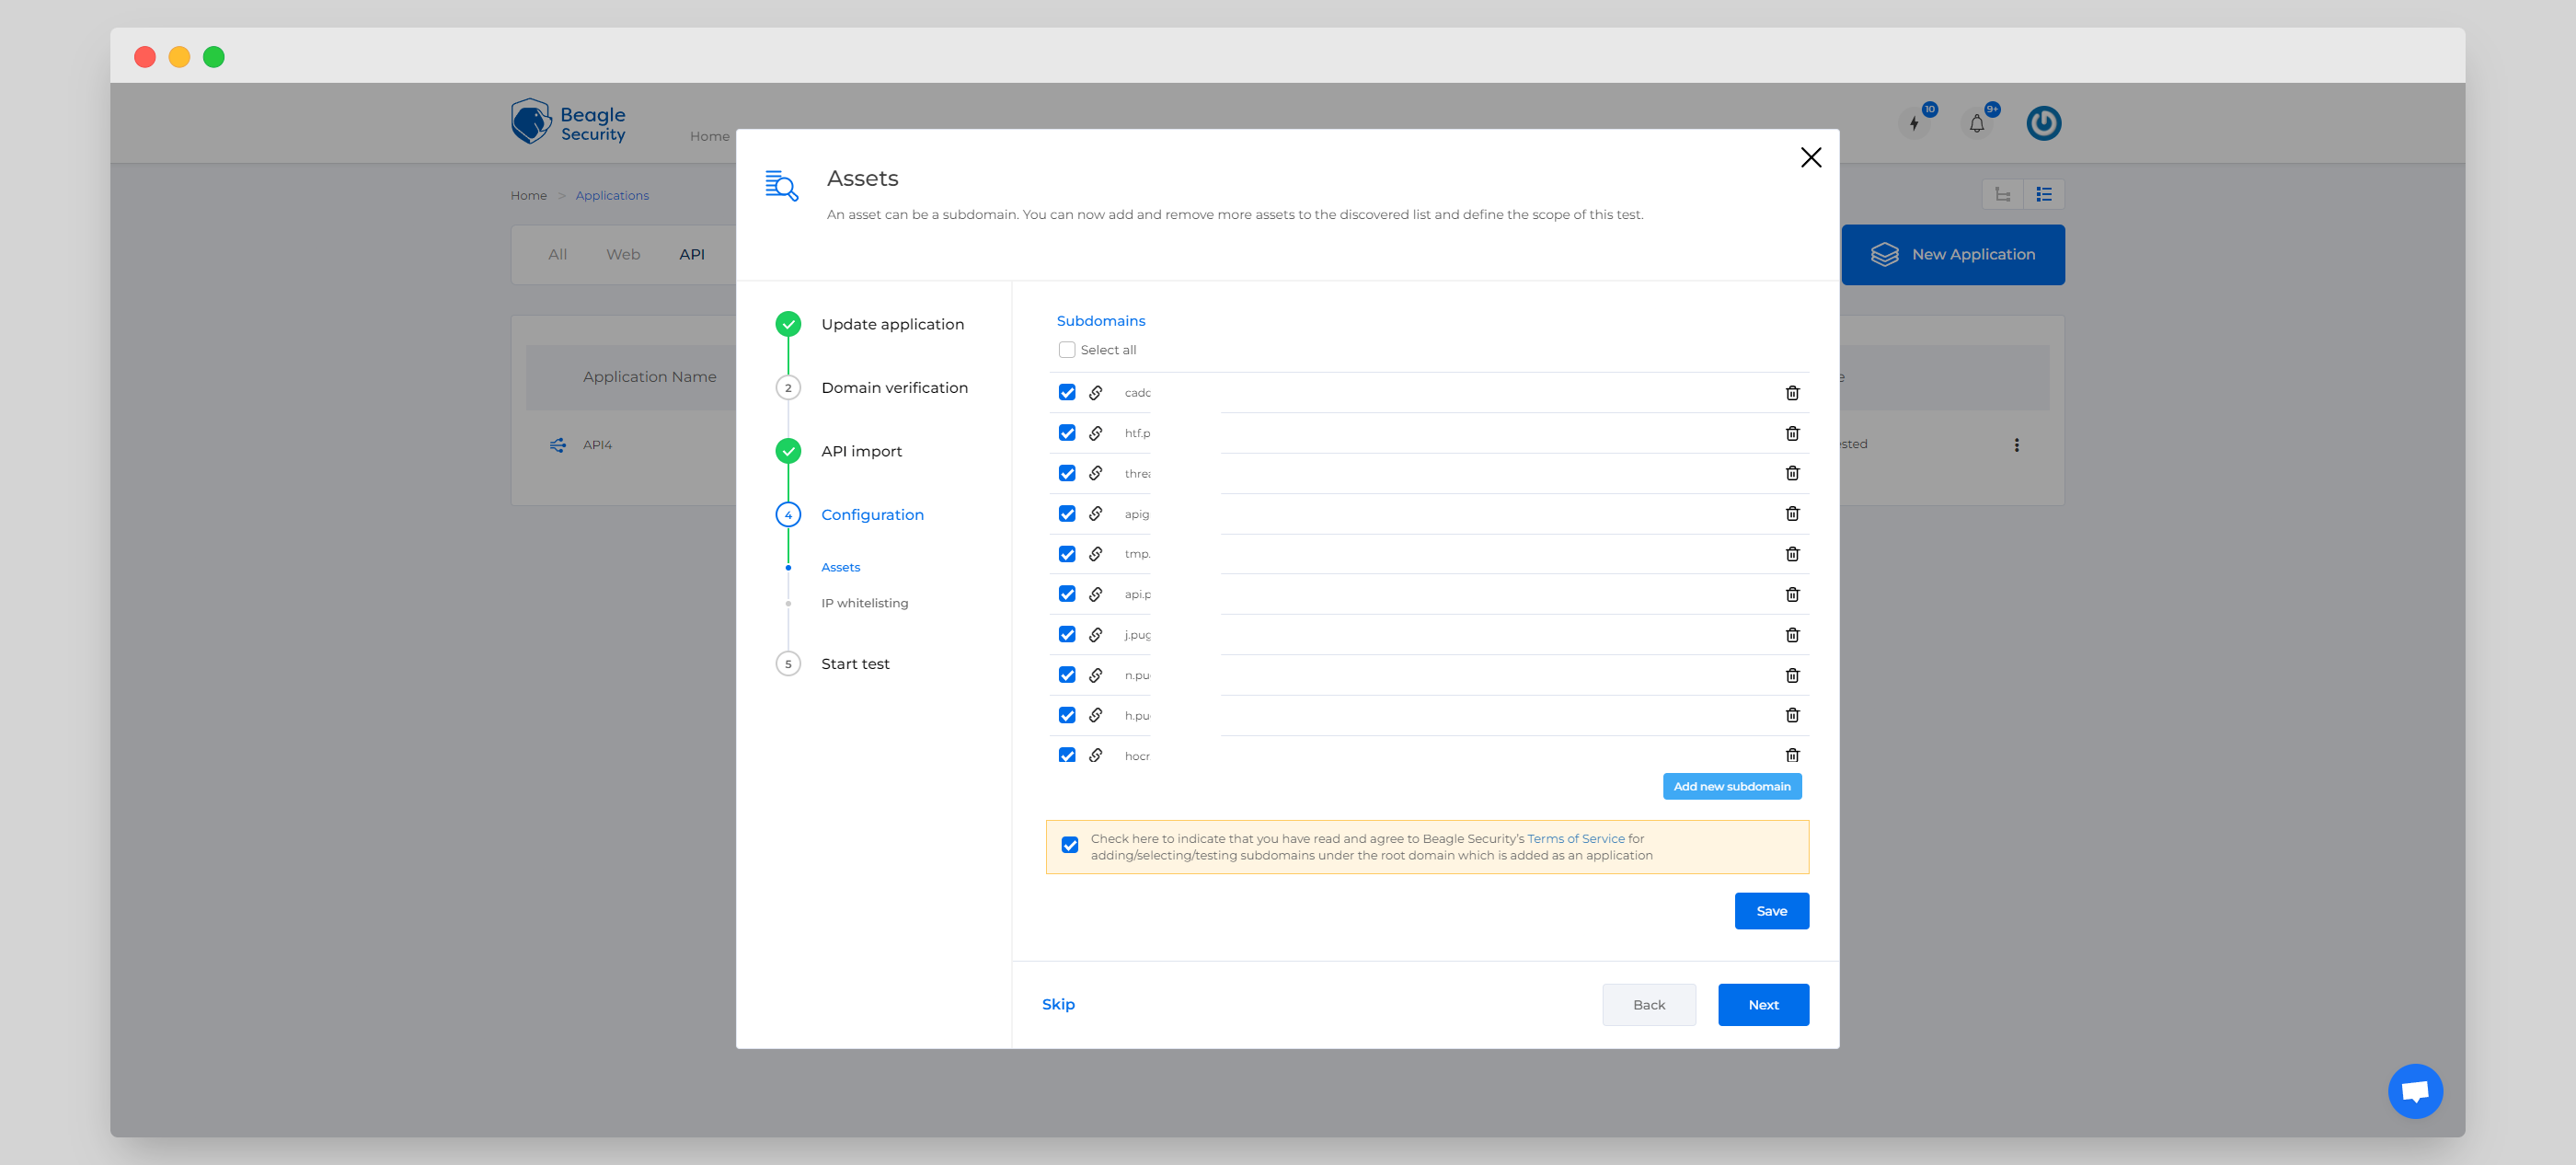Click link icon of hocr subdomain
This screenshot has width=2576, height=1165.
(x=1096, y=755)
